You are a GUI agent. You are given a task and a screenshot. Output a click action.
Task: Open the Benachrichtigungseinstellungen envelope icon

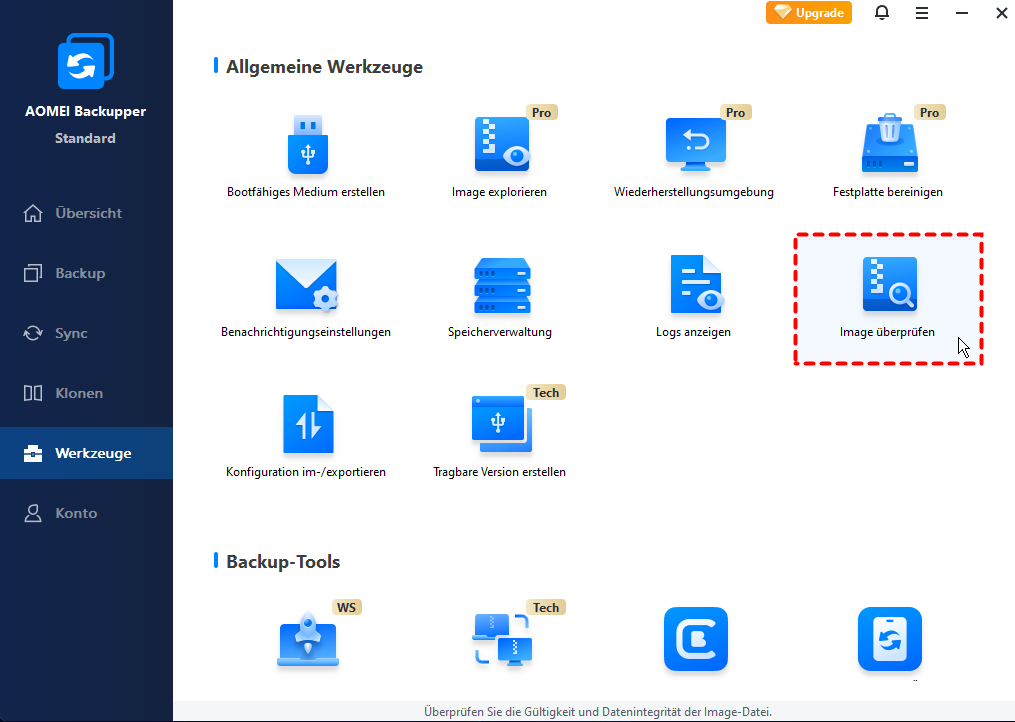307,286
